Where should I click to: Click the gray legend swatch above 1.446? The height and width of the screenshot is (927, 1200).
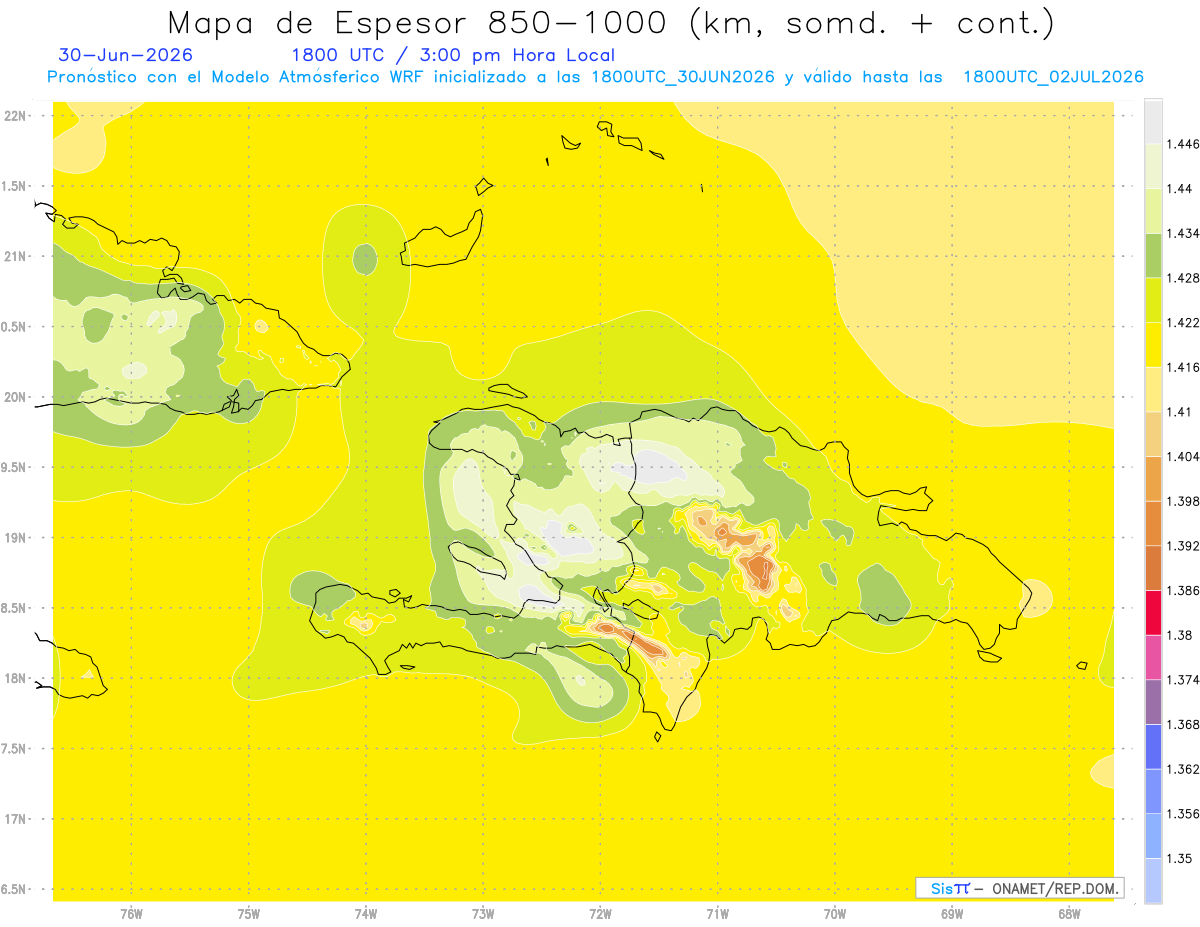pyautogui.click(x=1153, y=121)
